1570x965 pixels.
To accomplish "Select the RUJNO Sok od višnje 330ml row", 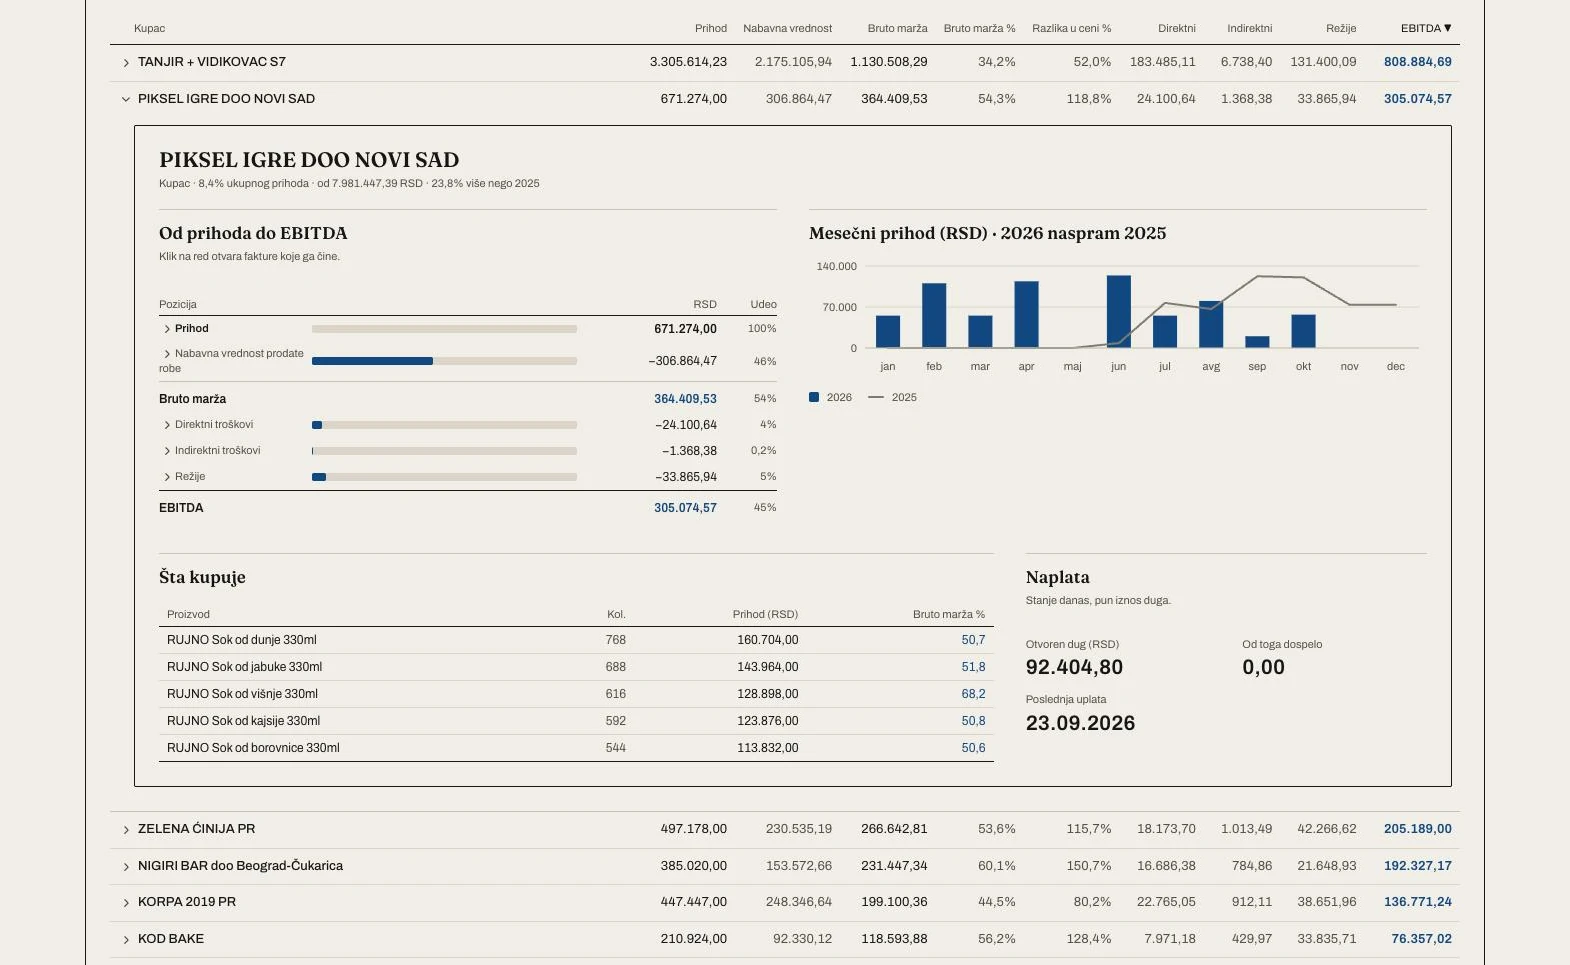I will (x=576, y=694).
